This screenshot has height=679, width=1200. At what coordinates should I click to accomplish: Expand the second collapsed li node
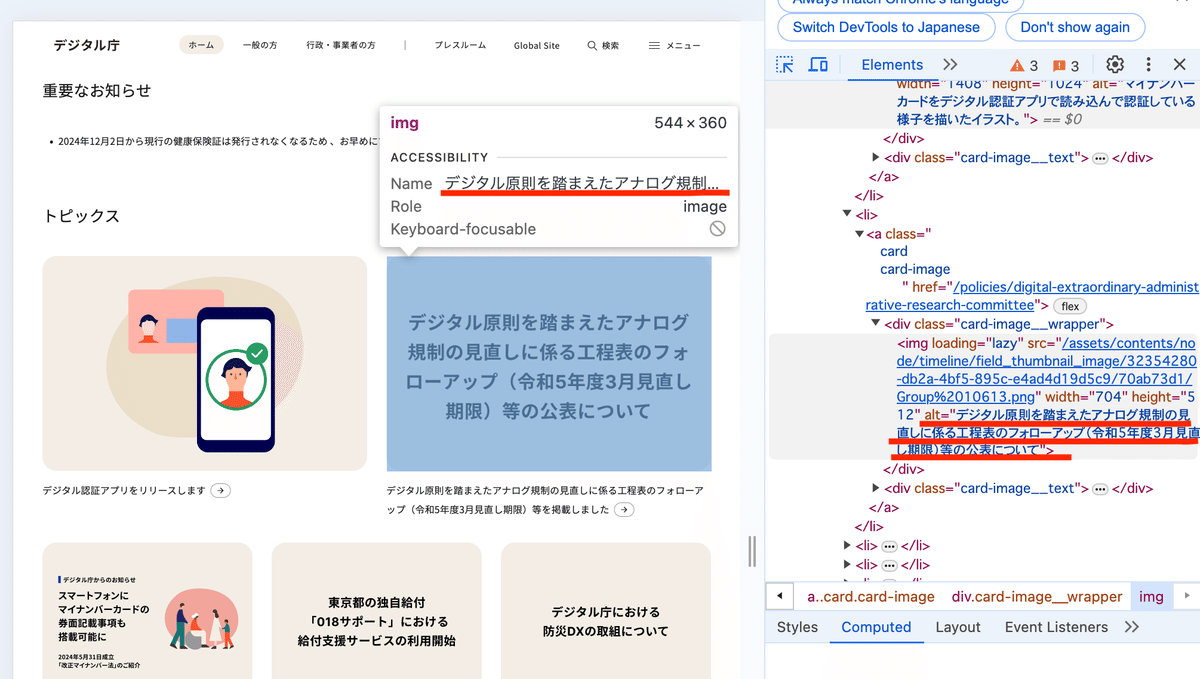(848, 565)
